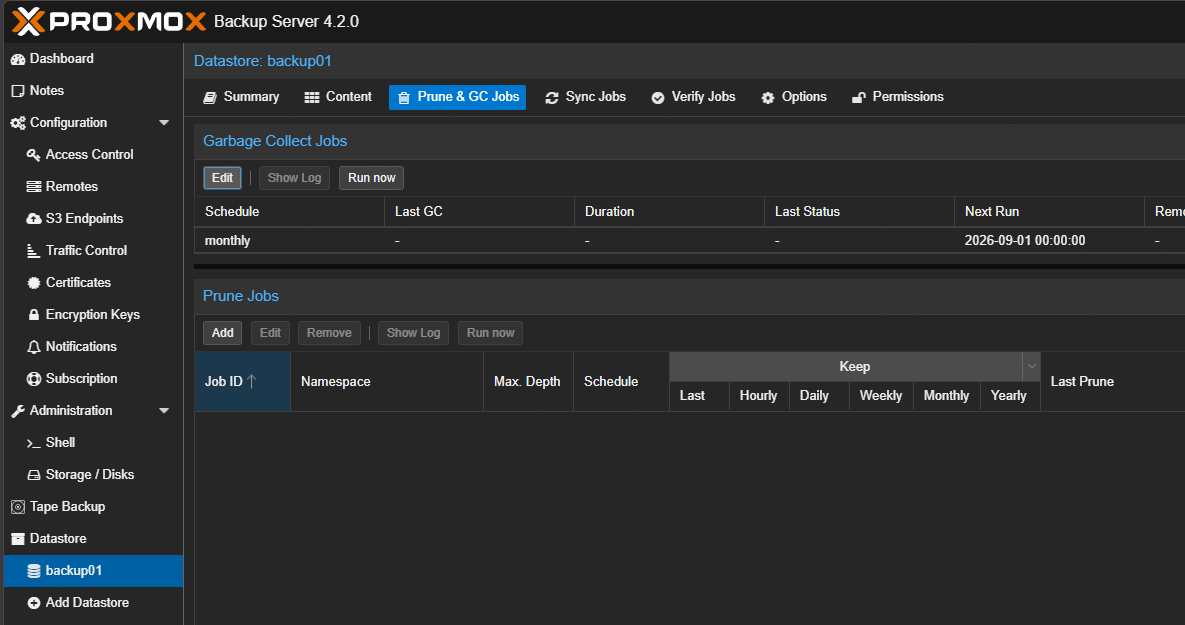
Task: Click Run now in Prune Jobs
Action: [490, 333]
